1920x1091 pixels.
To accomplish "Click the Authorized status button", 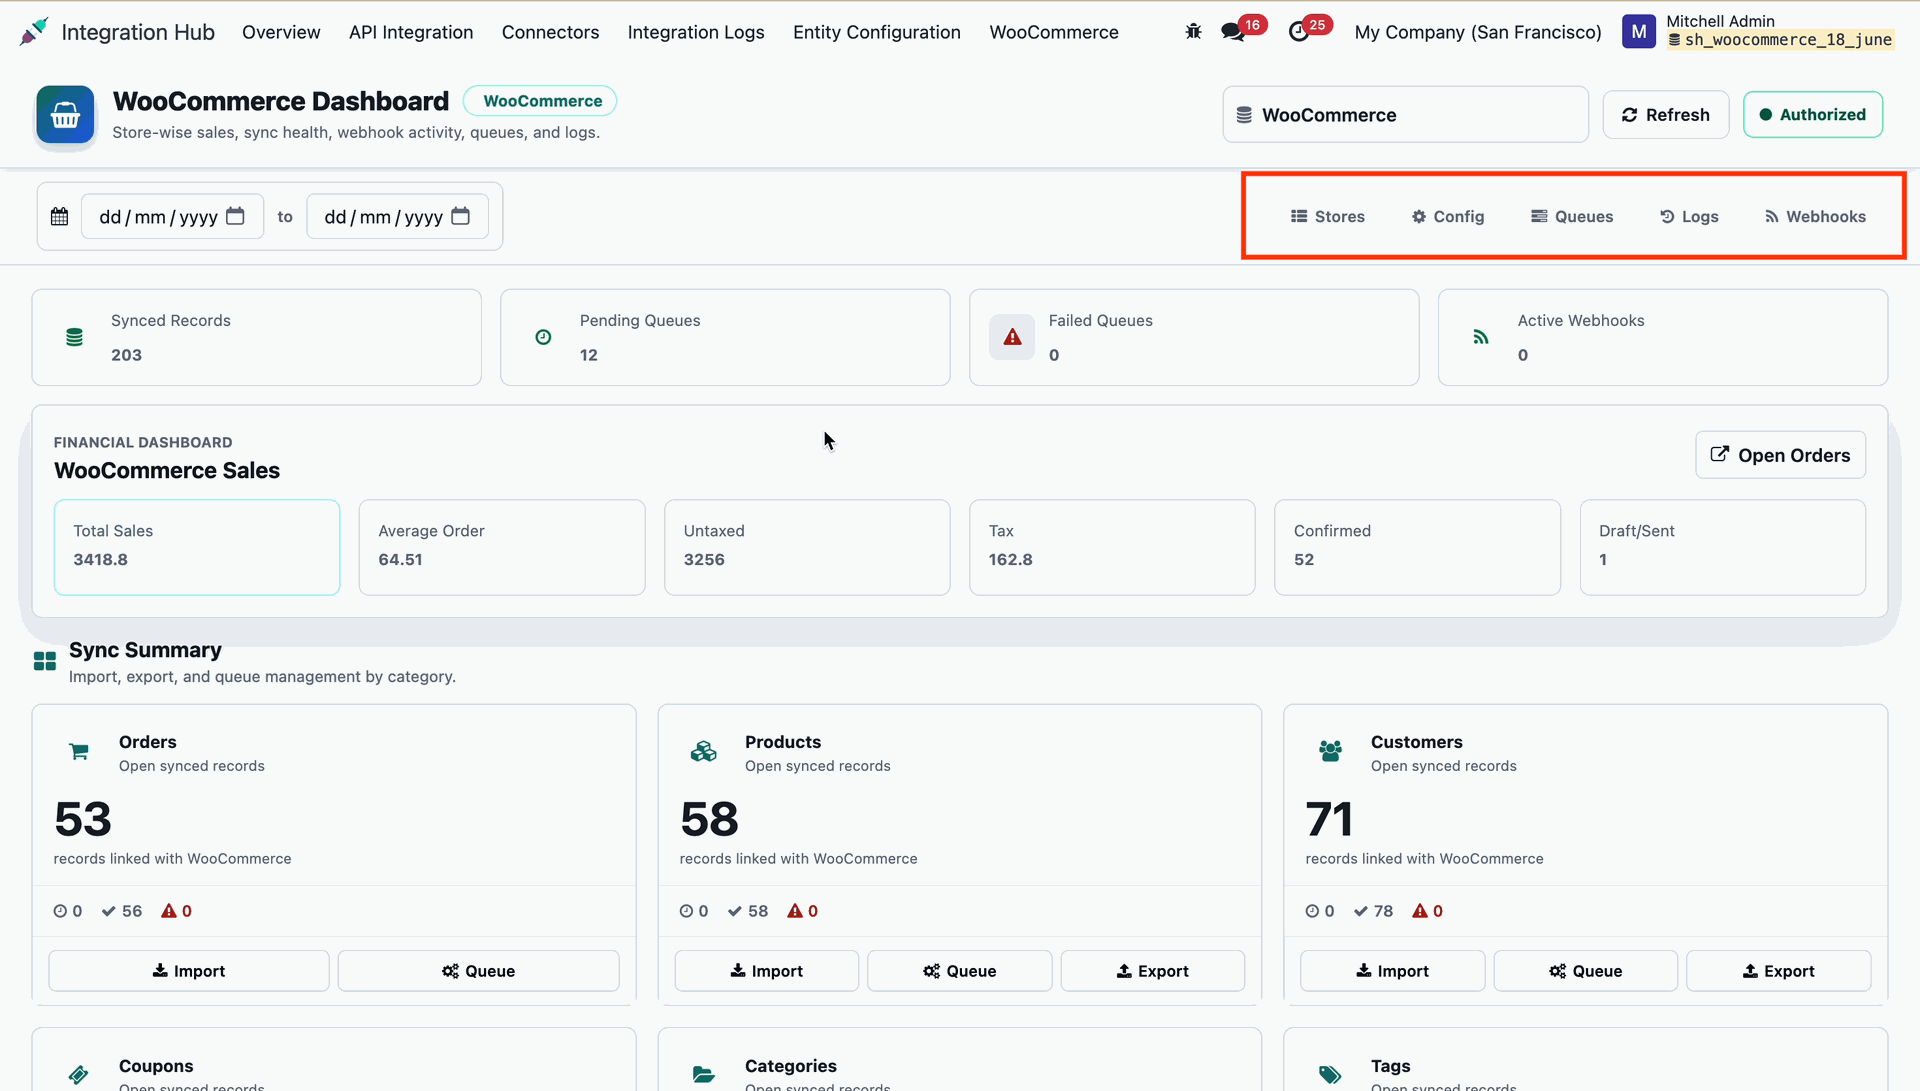I will pos(1813,115).
